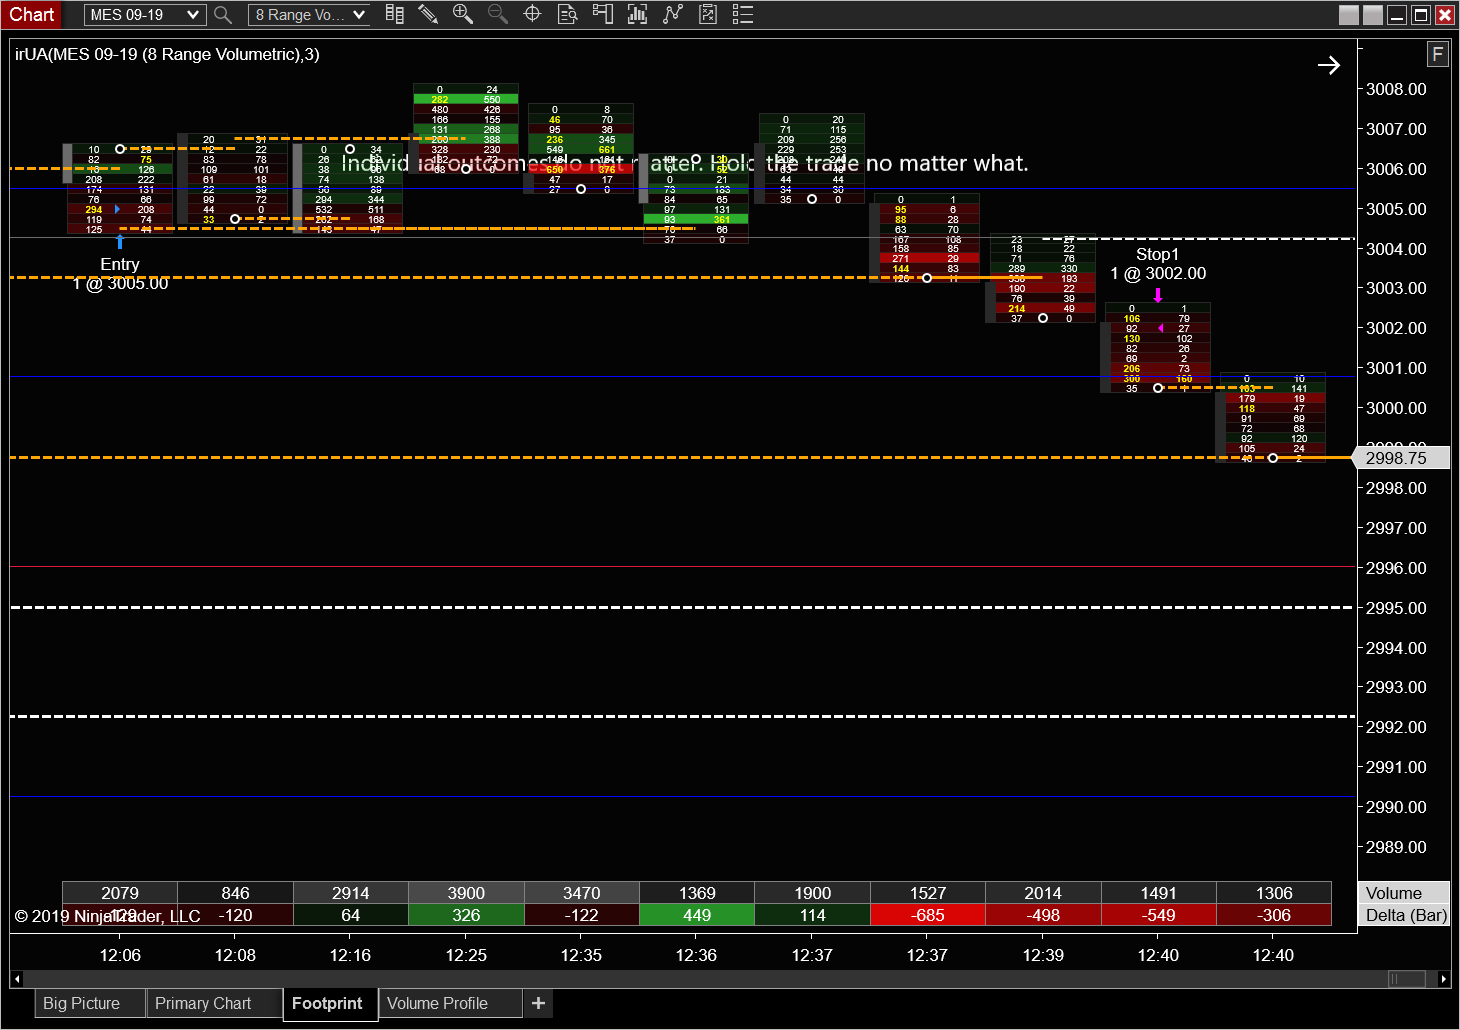Click the right-arrow return to latest bar

pos(1328,65)
